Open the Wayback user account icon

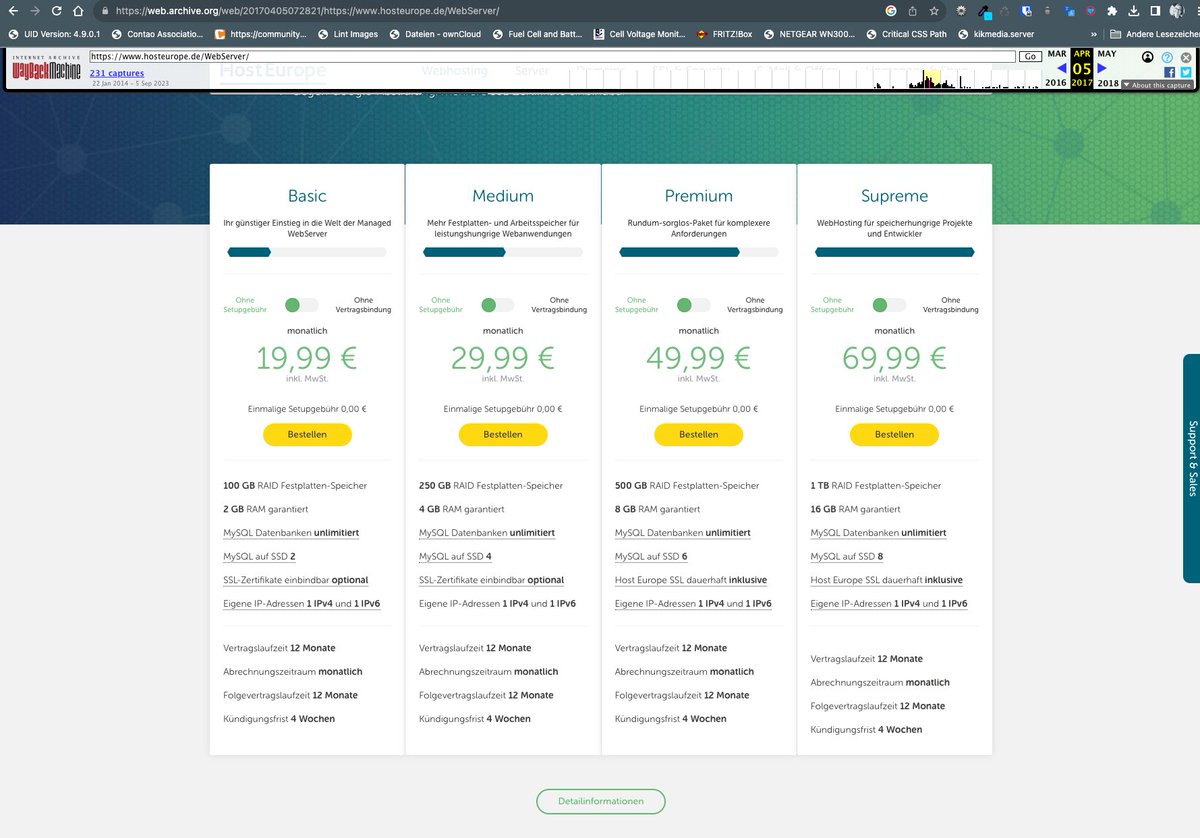coord(1147,57)
